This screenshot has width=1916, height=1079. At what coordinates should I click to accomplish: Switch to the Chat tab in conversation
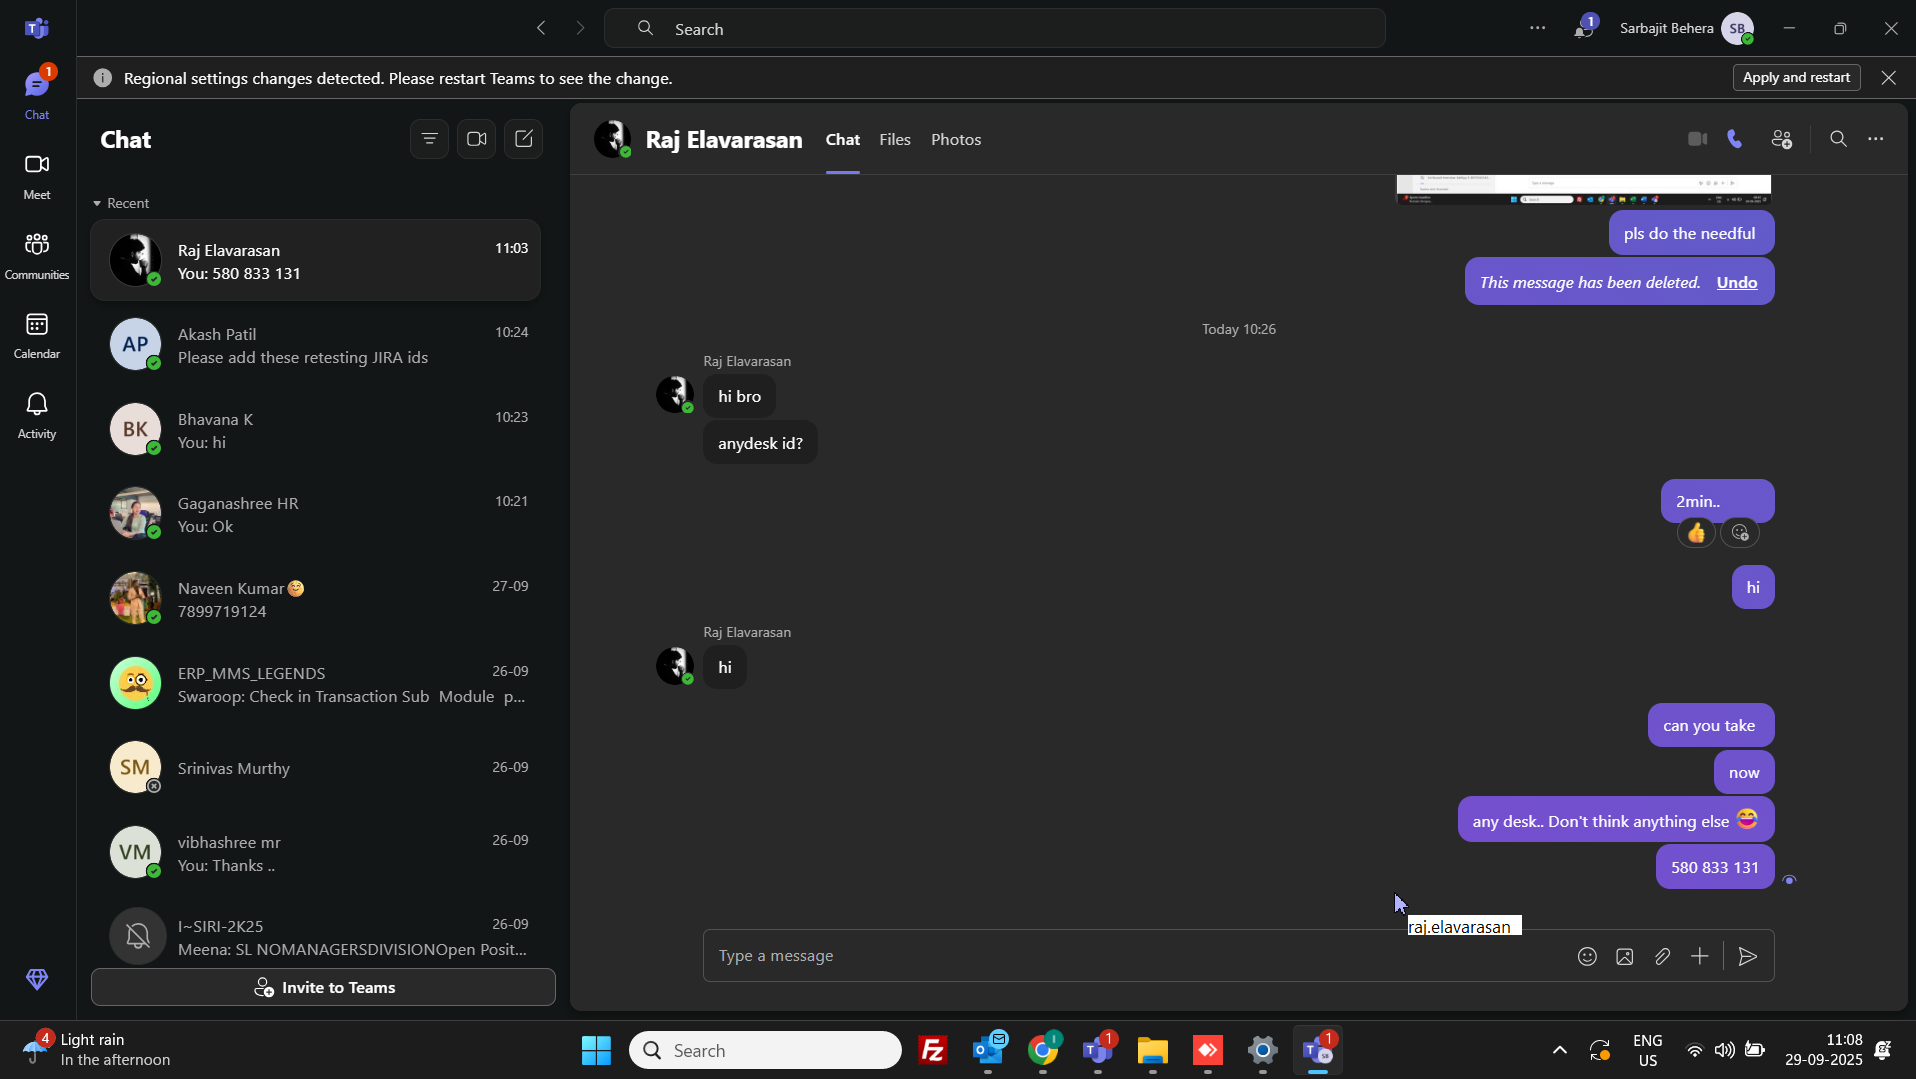pyautogui.click(x=843, y=139)
